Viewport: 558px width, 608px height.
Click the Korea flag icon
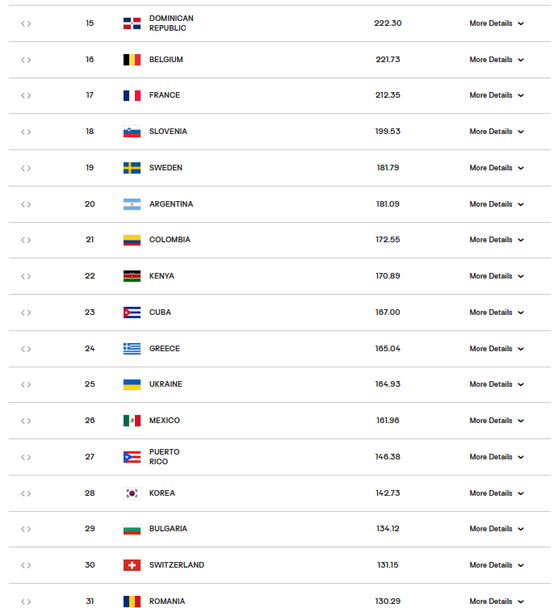click(132, 493)
